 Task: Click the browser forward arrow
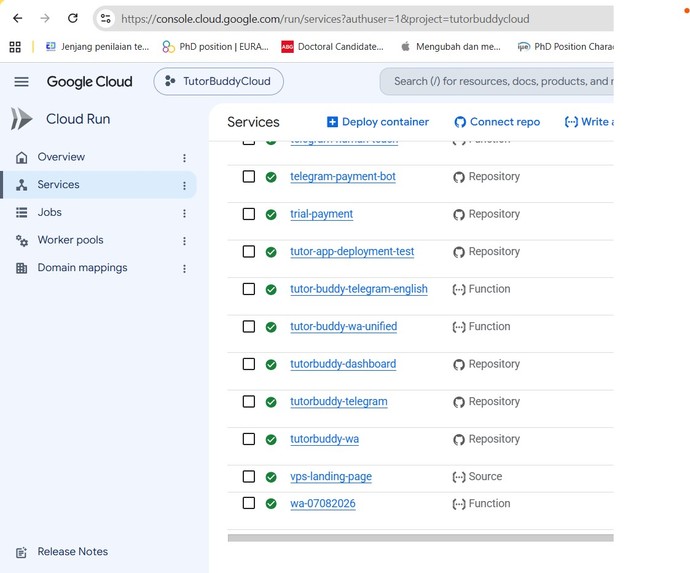[x=45, y=18]
